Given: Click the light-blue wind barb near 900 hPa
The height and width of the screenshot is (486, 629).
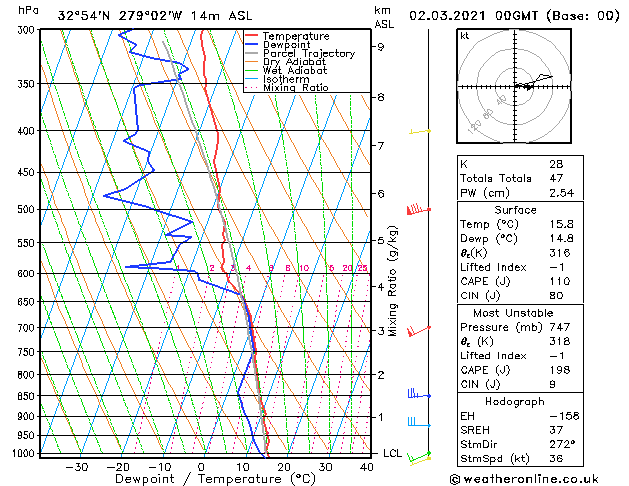Looking at the screenshot, I should pos(419,422).
